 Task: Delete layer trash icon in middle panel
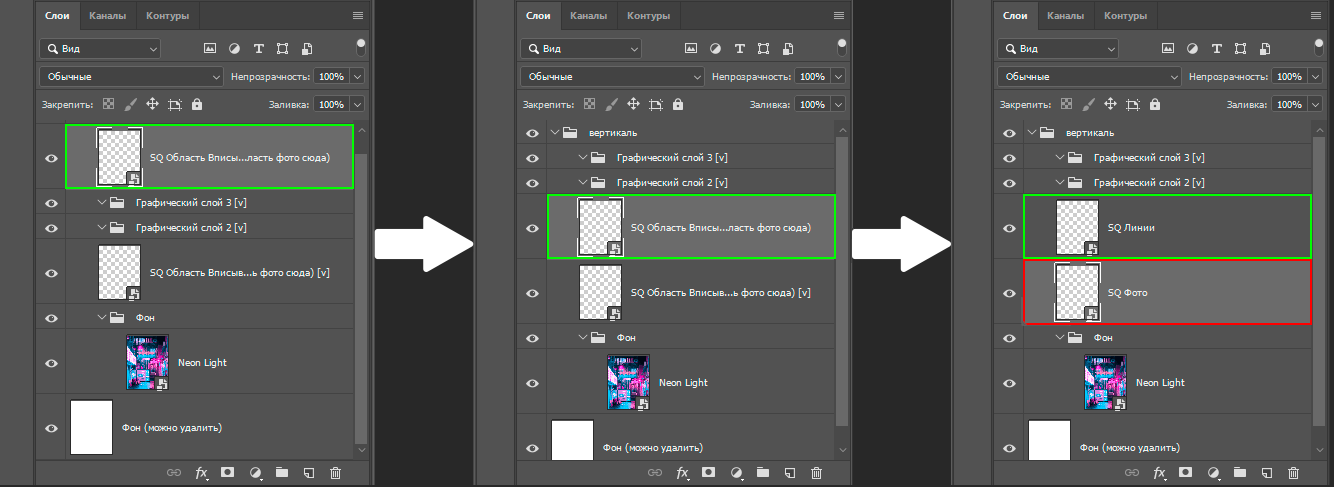coord(816,472)
